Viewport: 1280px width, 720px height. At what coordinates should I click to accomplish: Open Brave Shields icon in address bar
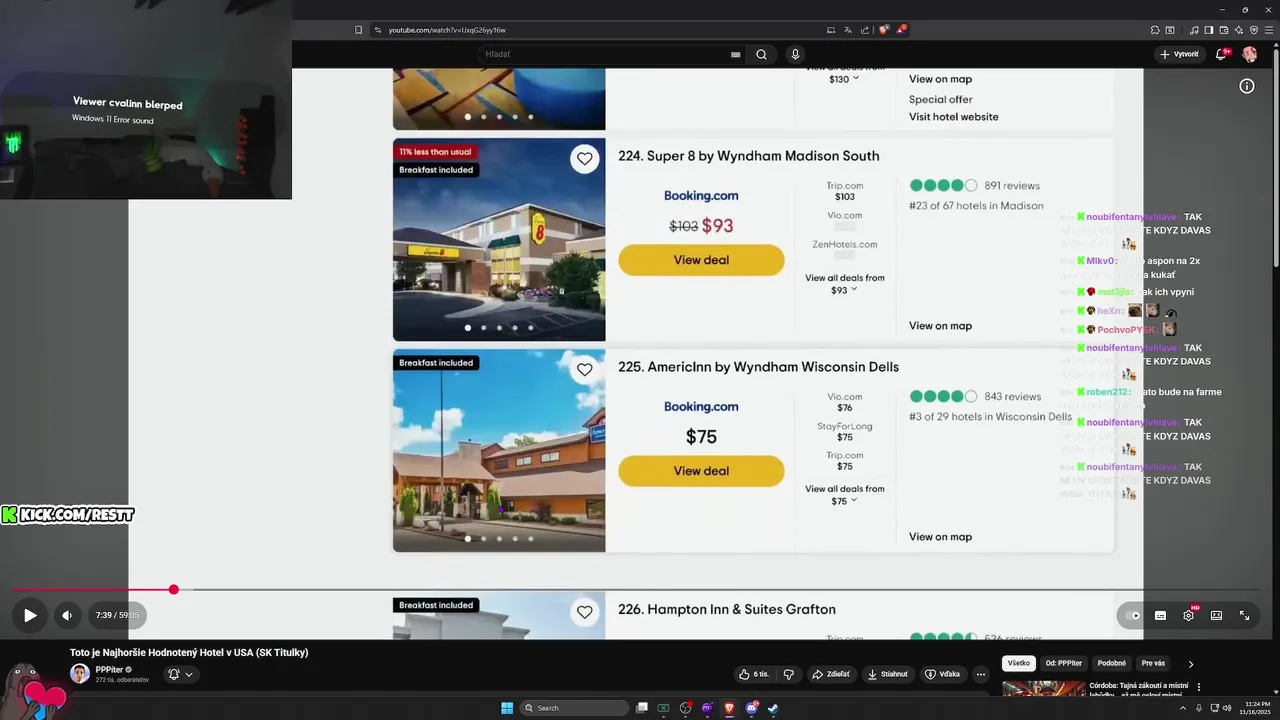pyautogui.click(x=884, y=30)
